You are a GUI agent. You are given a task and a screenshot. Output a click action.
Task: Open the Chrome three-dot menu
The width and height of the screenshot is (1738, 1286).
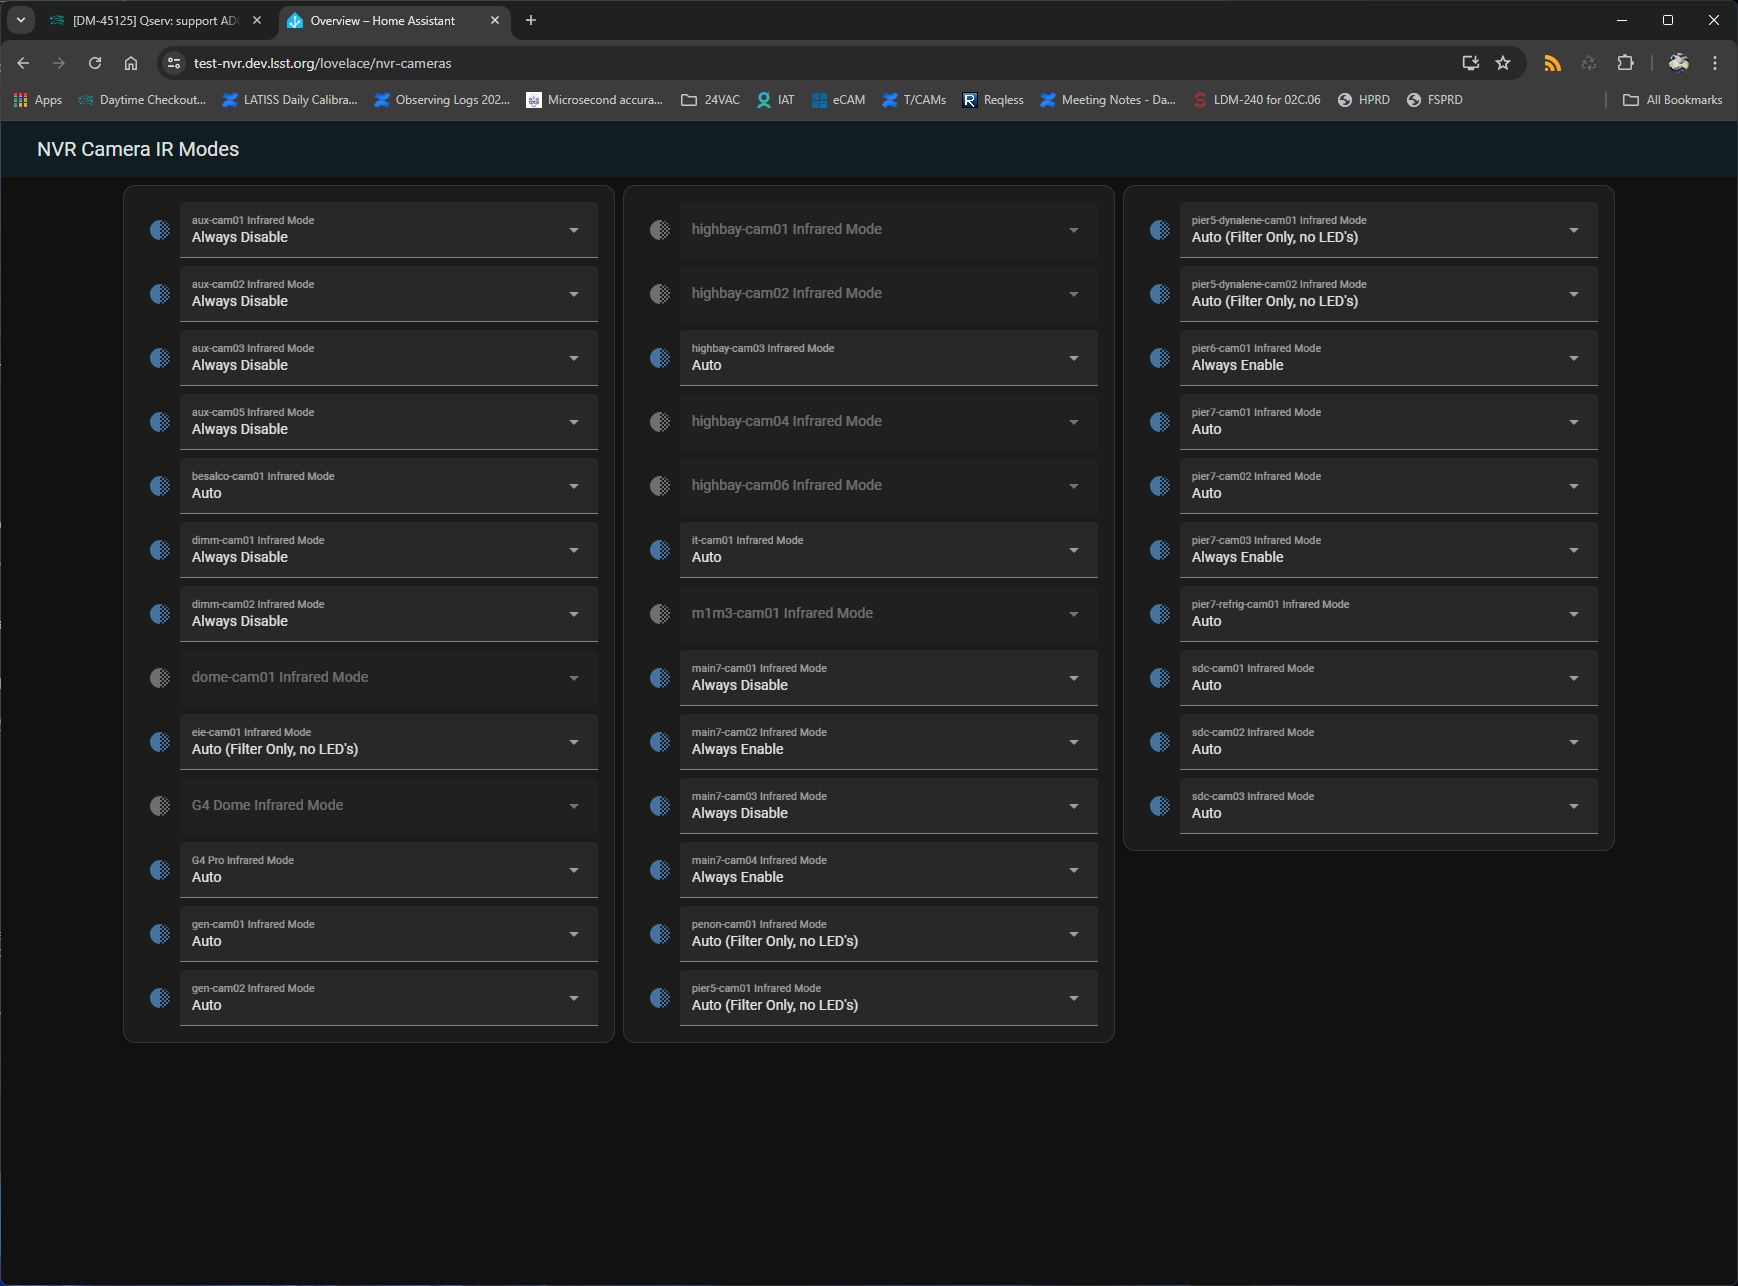[1715, 63]
